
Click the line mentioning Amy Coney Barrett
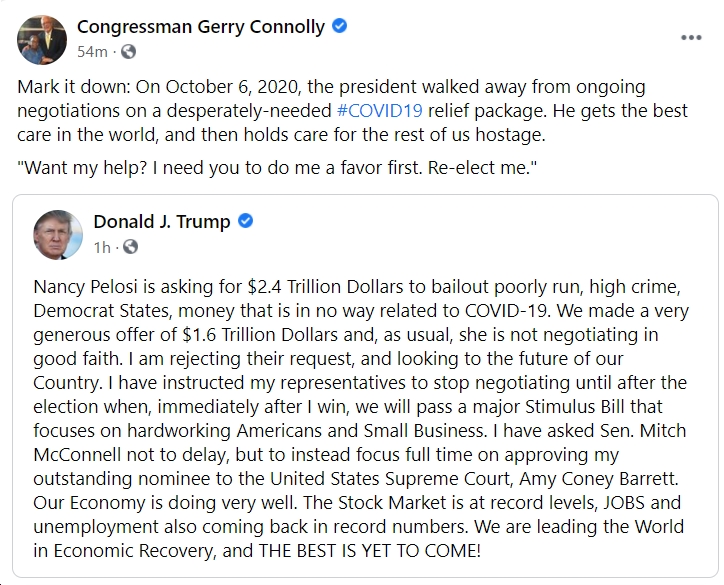[x=356, y=479]
